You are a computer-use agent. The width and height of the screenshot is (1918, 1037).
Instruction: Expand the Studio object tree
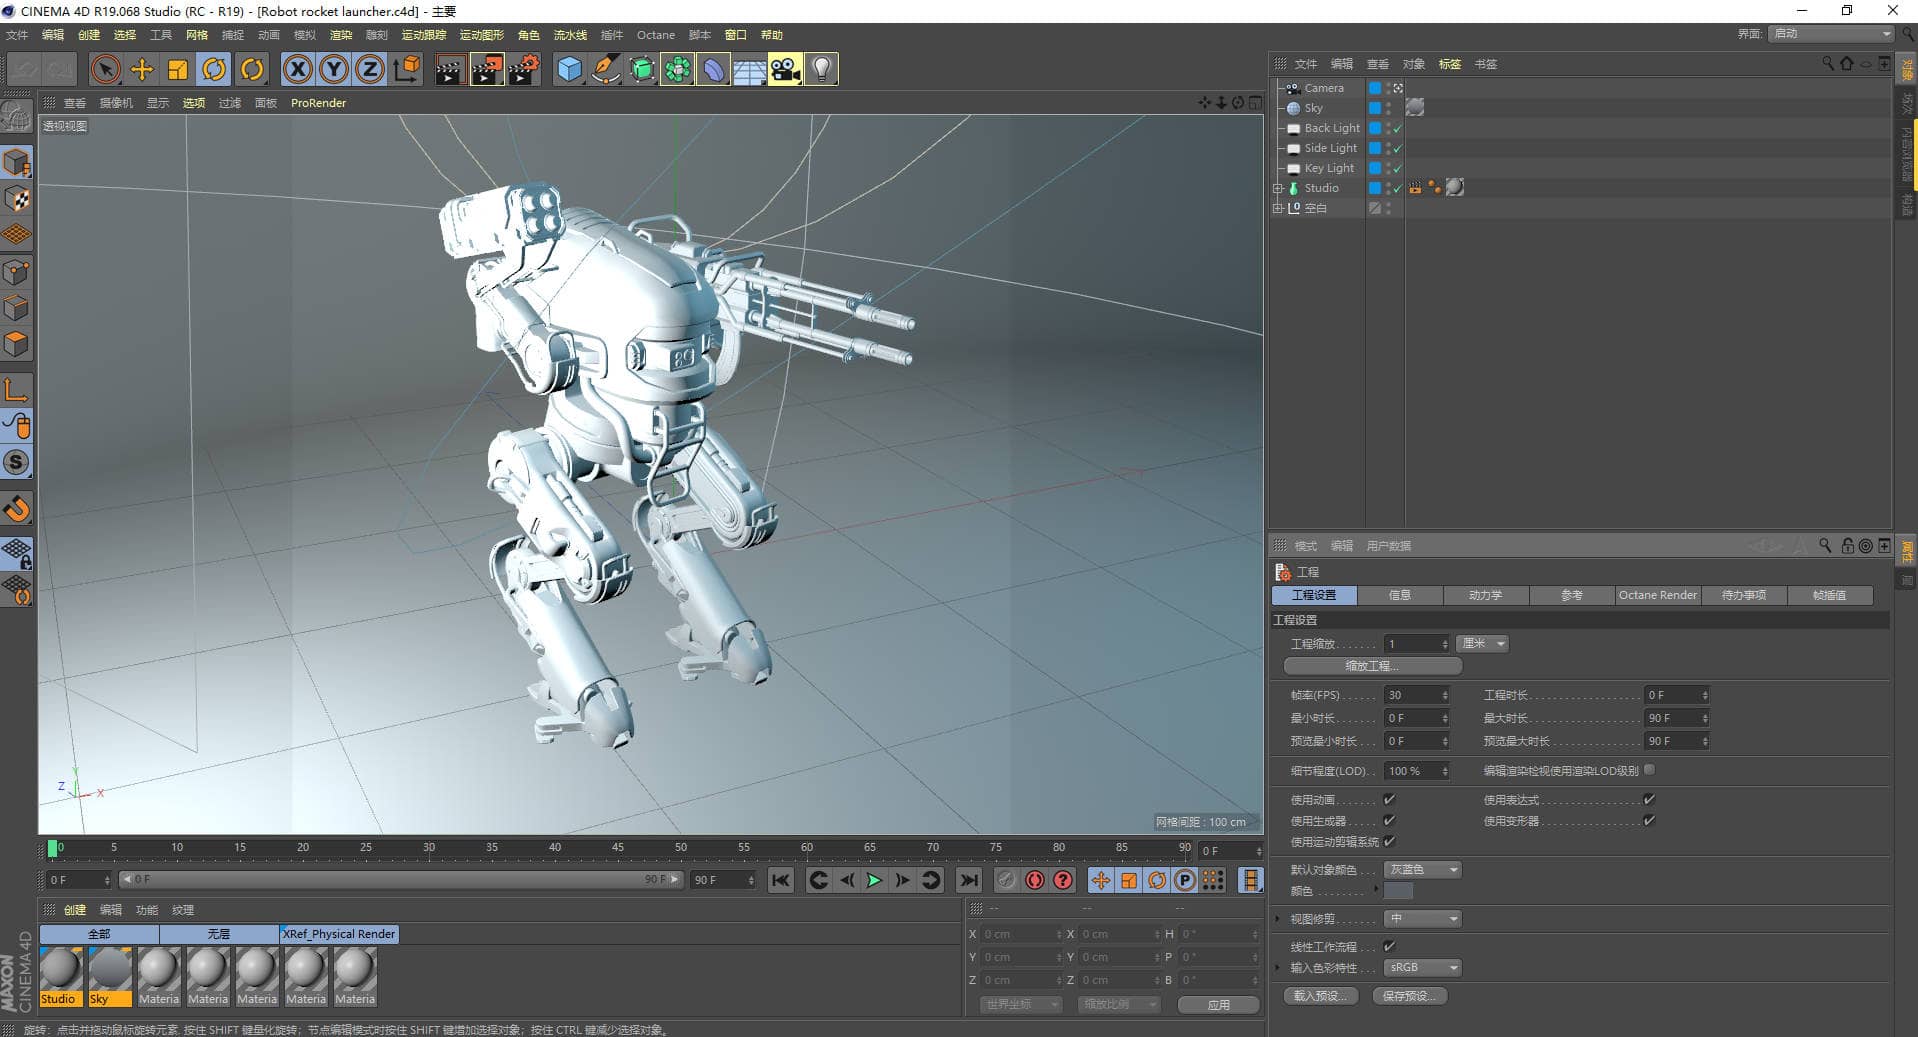[x=1277, y=188]
